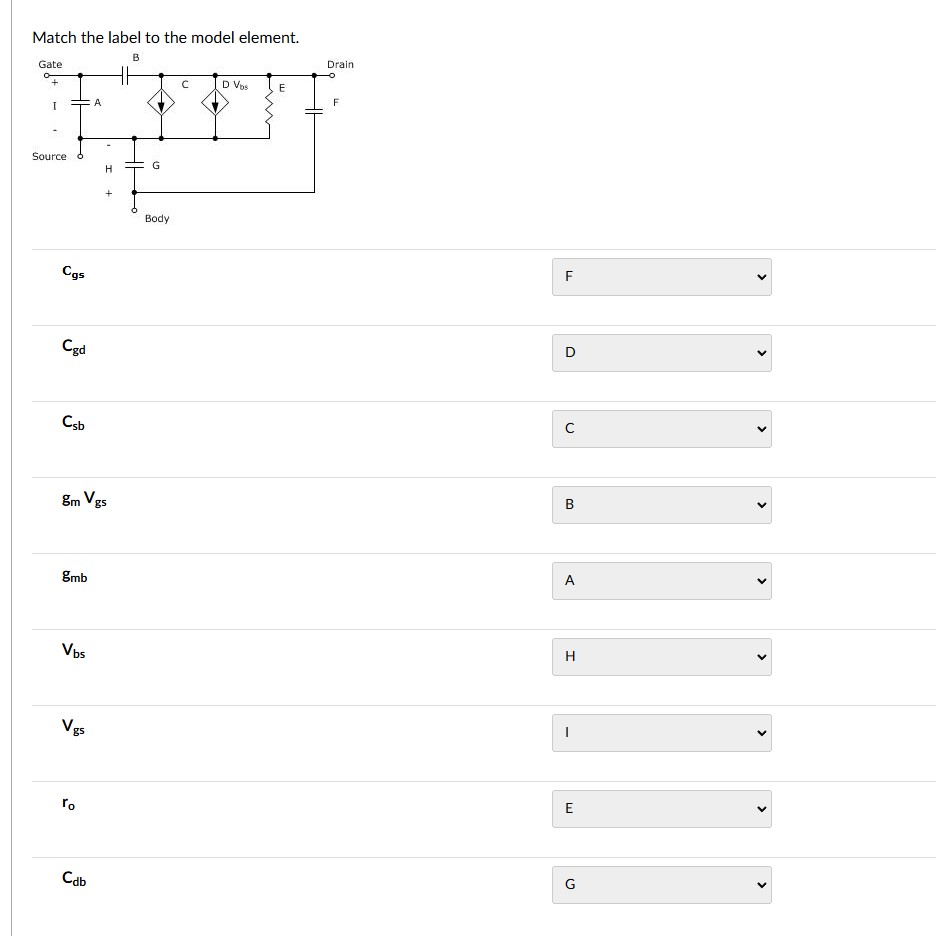Open the Cgs answer dropdown showing F
This screenshot has height=936, width=936.
[661, 276]
